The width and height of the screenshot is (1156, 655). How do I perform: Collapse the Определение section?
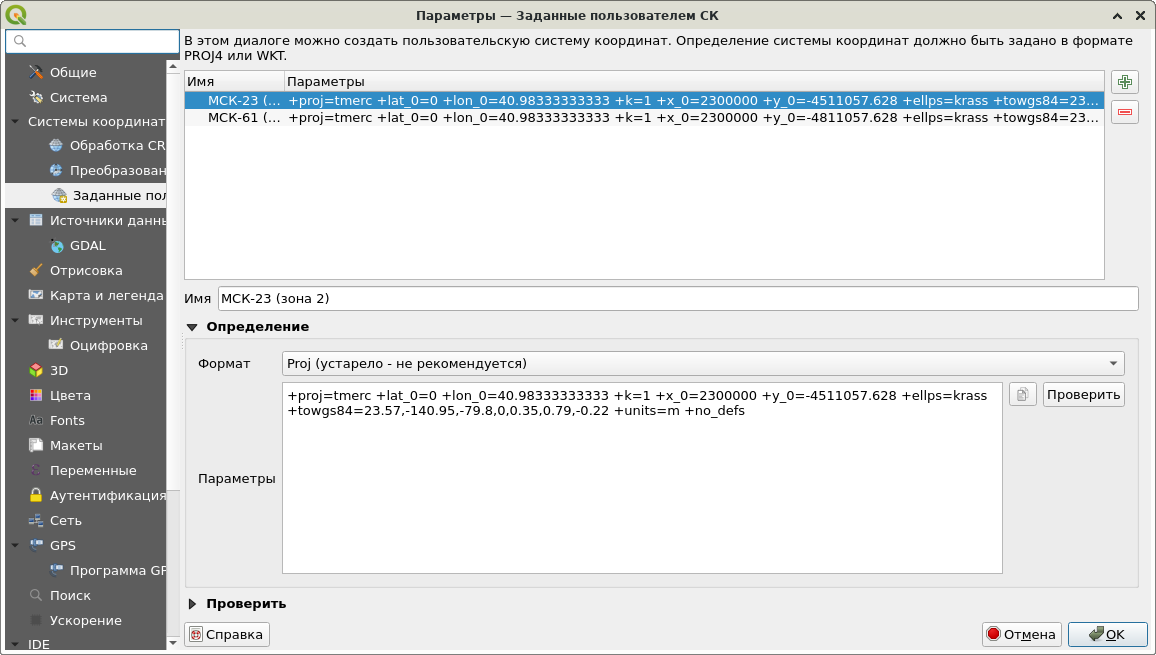[193, 326]
